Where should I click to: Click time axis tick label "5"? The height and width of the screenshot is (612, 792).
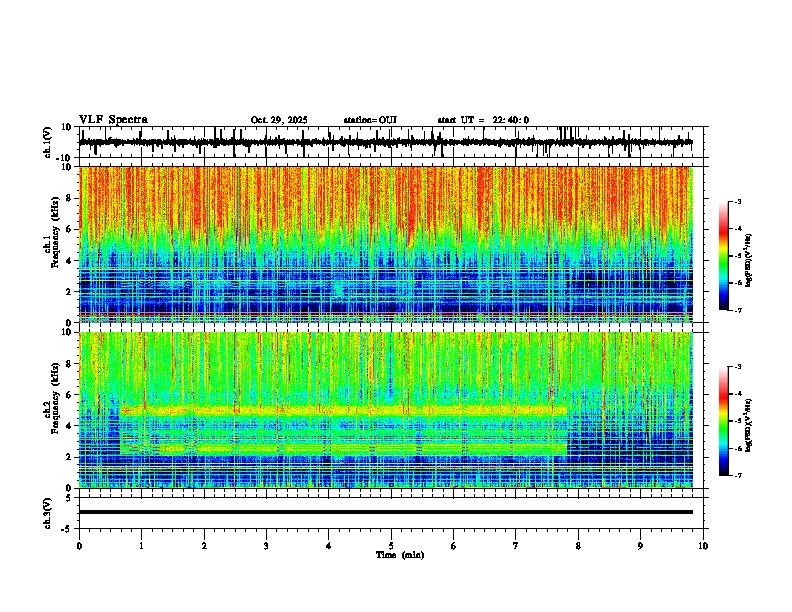point(391,546)
